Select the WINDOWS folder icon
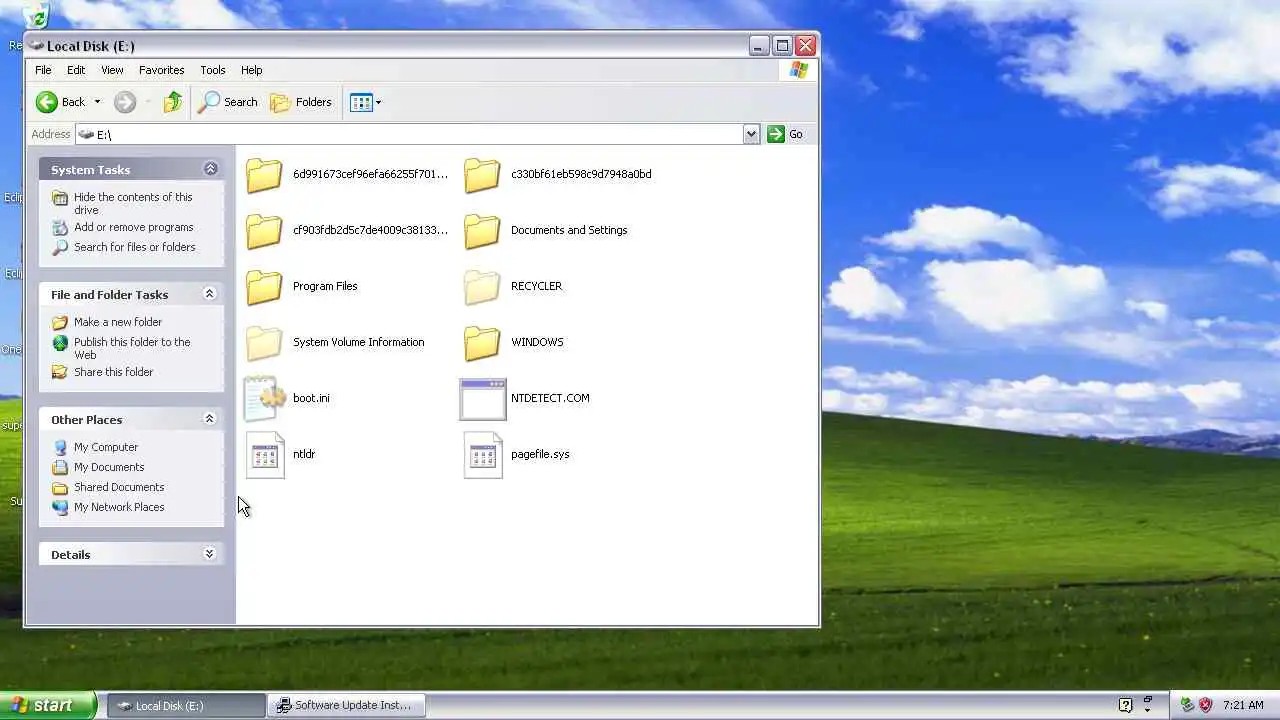This screenshot has width=1280, height=720. [482, 342]
